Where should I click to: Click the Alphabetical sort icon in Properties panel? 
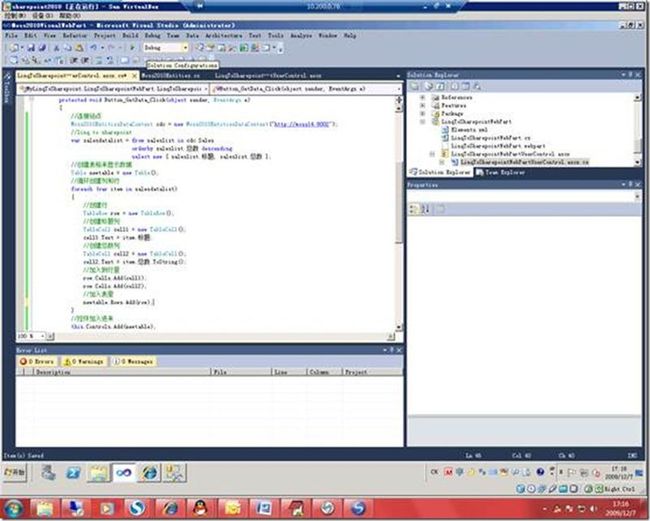click(x=425, y=209)
